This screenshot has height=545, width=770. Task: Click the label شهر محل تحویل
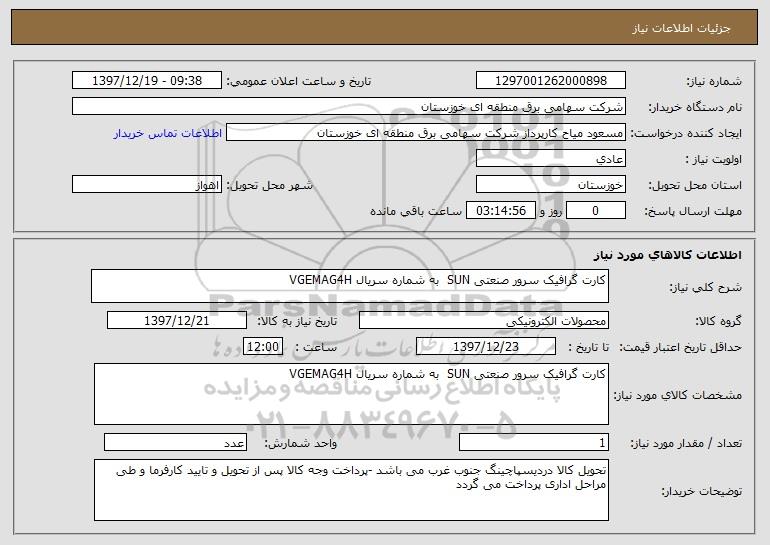[269, 185]
